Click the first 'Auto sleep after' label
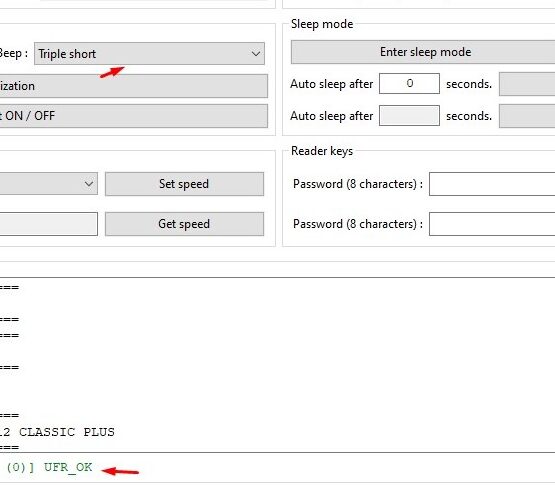555x487 pixels. (x=331, y=84)
